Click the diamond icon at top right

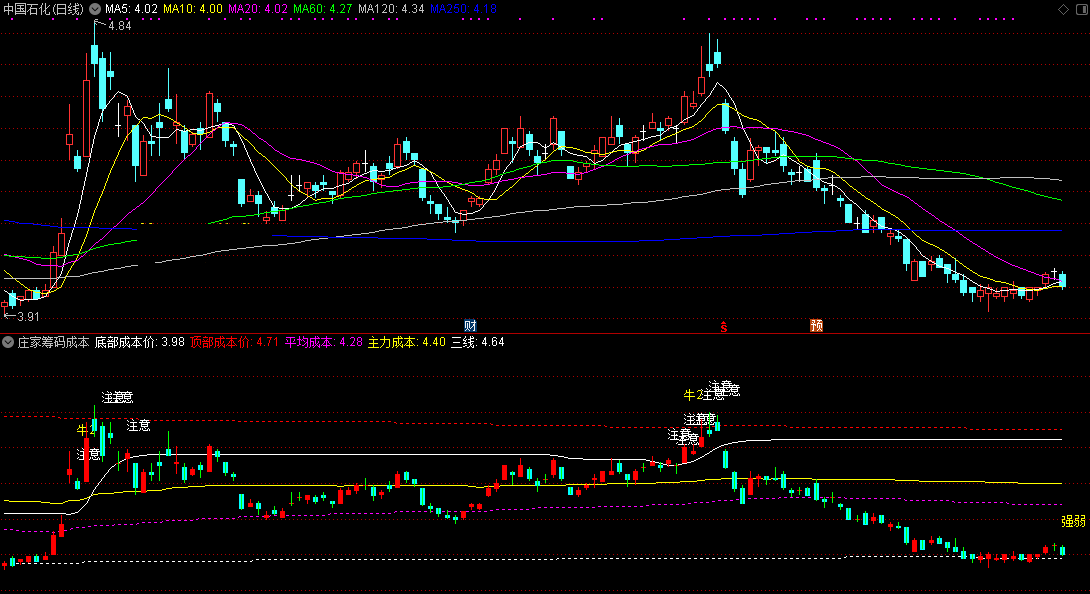point(1064,9)
